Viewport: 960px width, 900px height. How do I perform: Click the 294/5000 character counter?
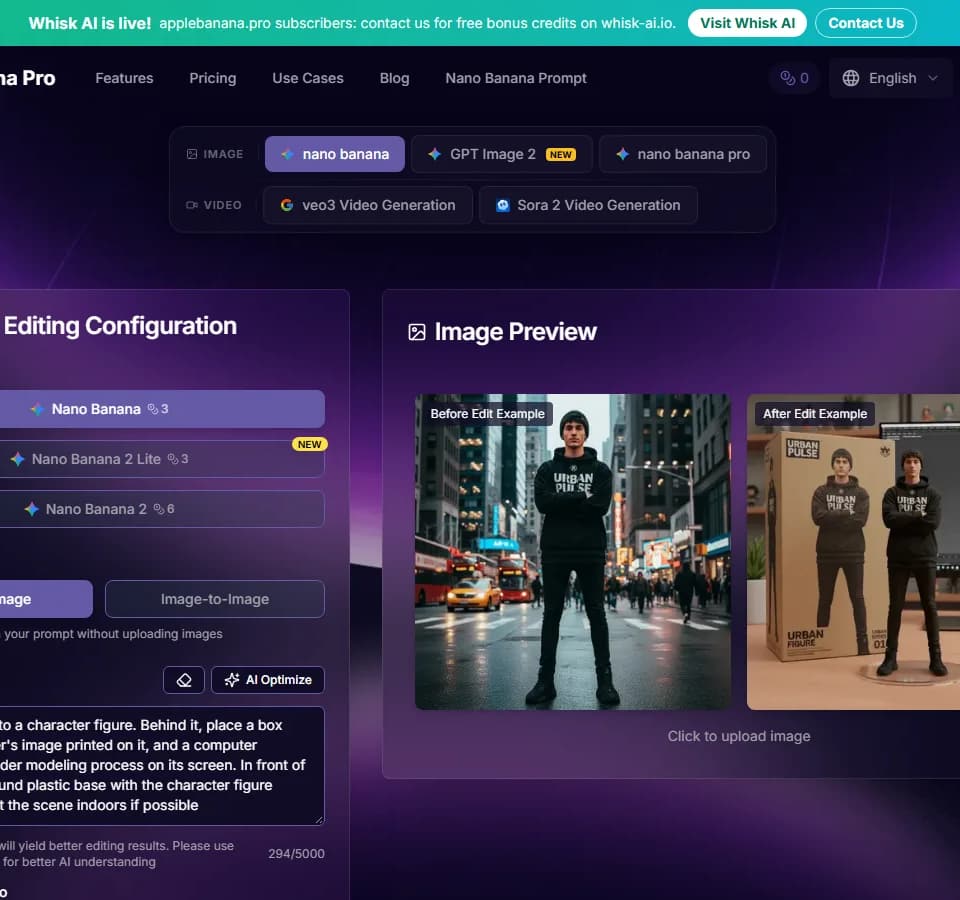tap(296, 853)
